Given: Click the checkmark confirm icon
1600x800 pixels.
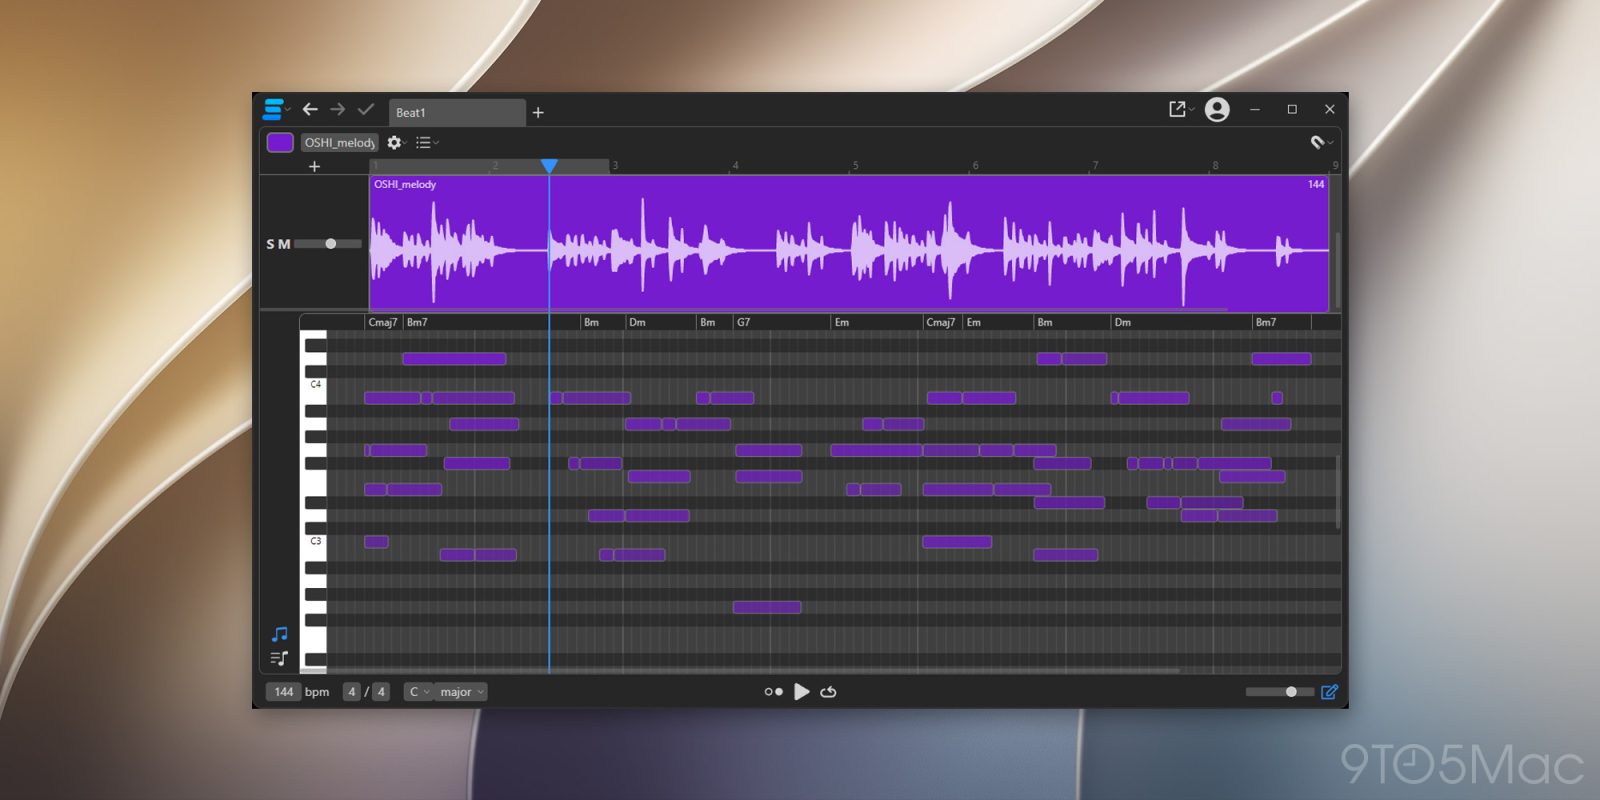Looking at the screenshot, I should point(366,109).
